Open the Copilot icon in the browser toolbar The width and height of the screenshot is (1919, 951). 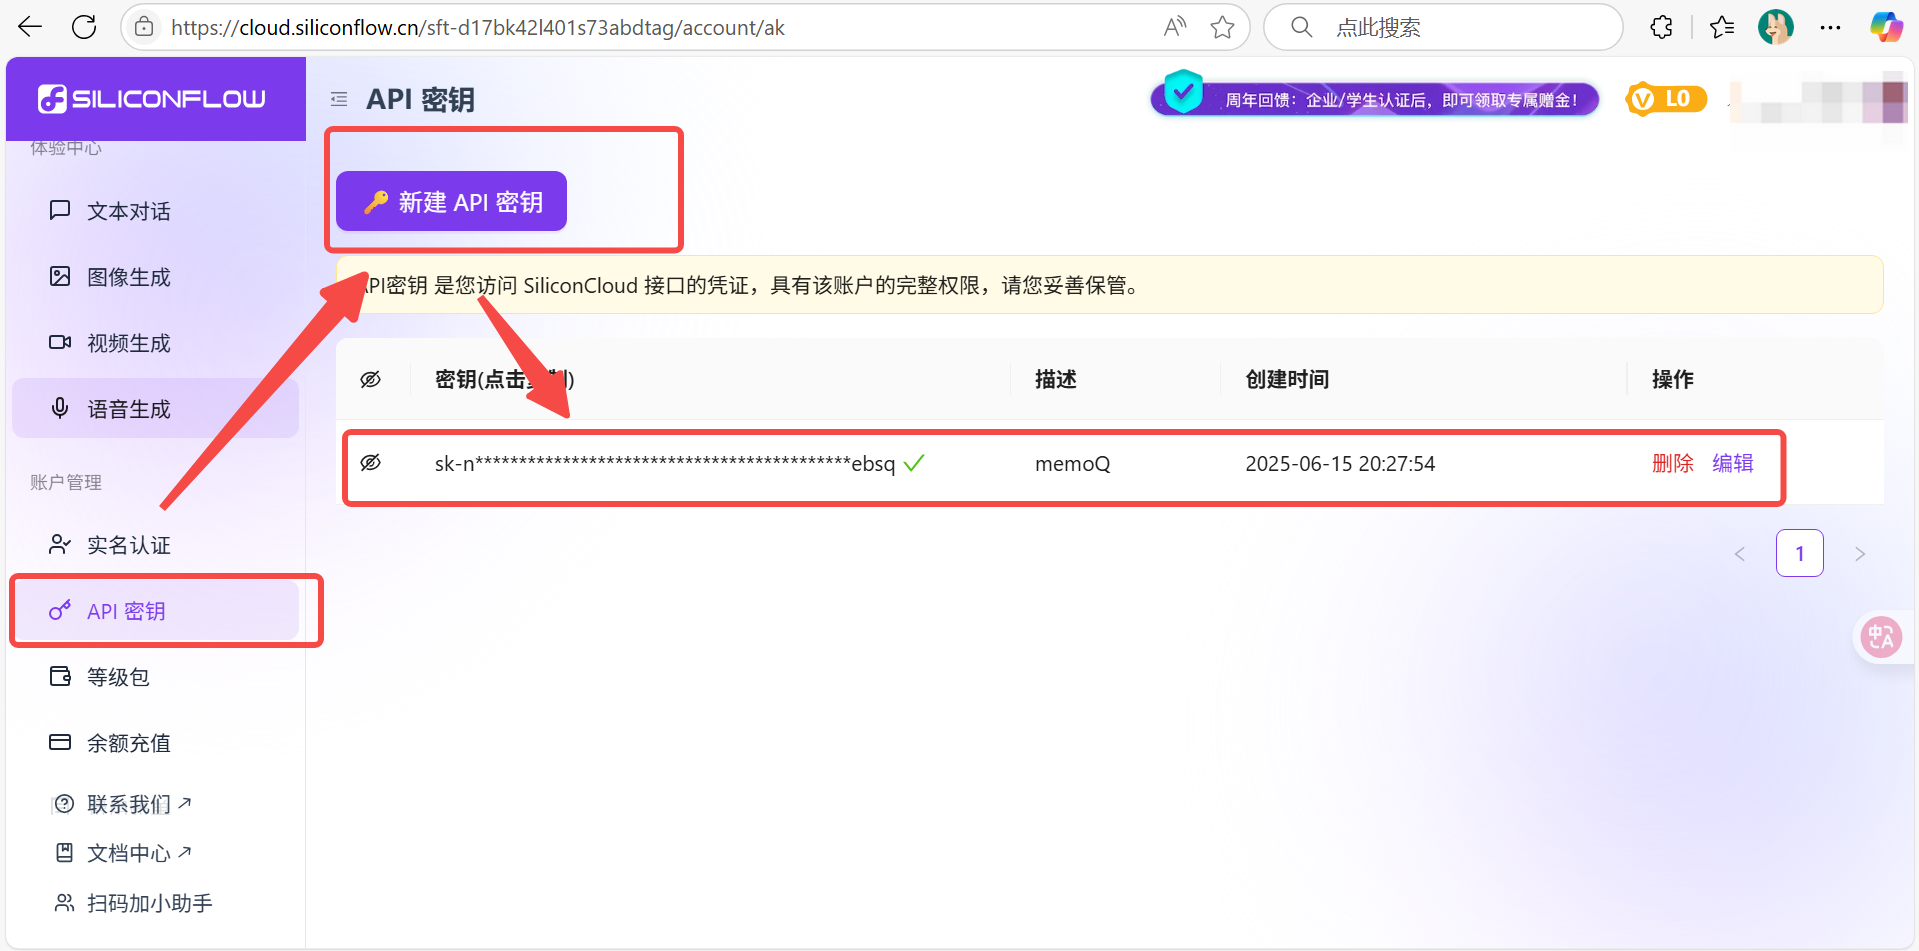coord(1886,27)
